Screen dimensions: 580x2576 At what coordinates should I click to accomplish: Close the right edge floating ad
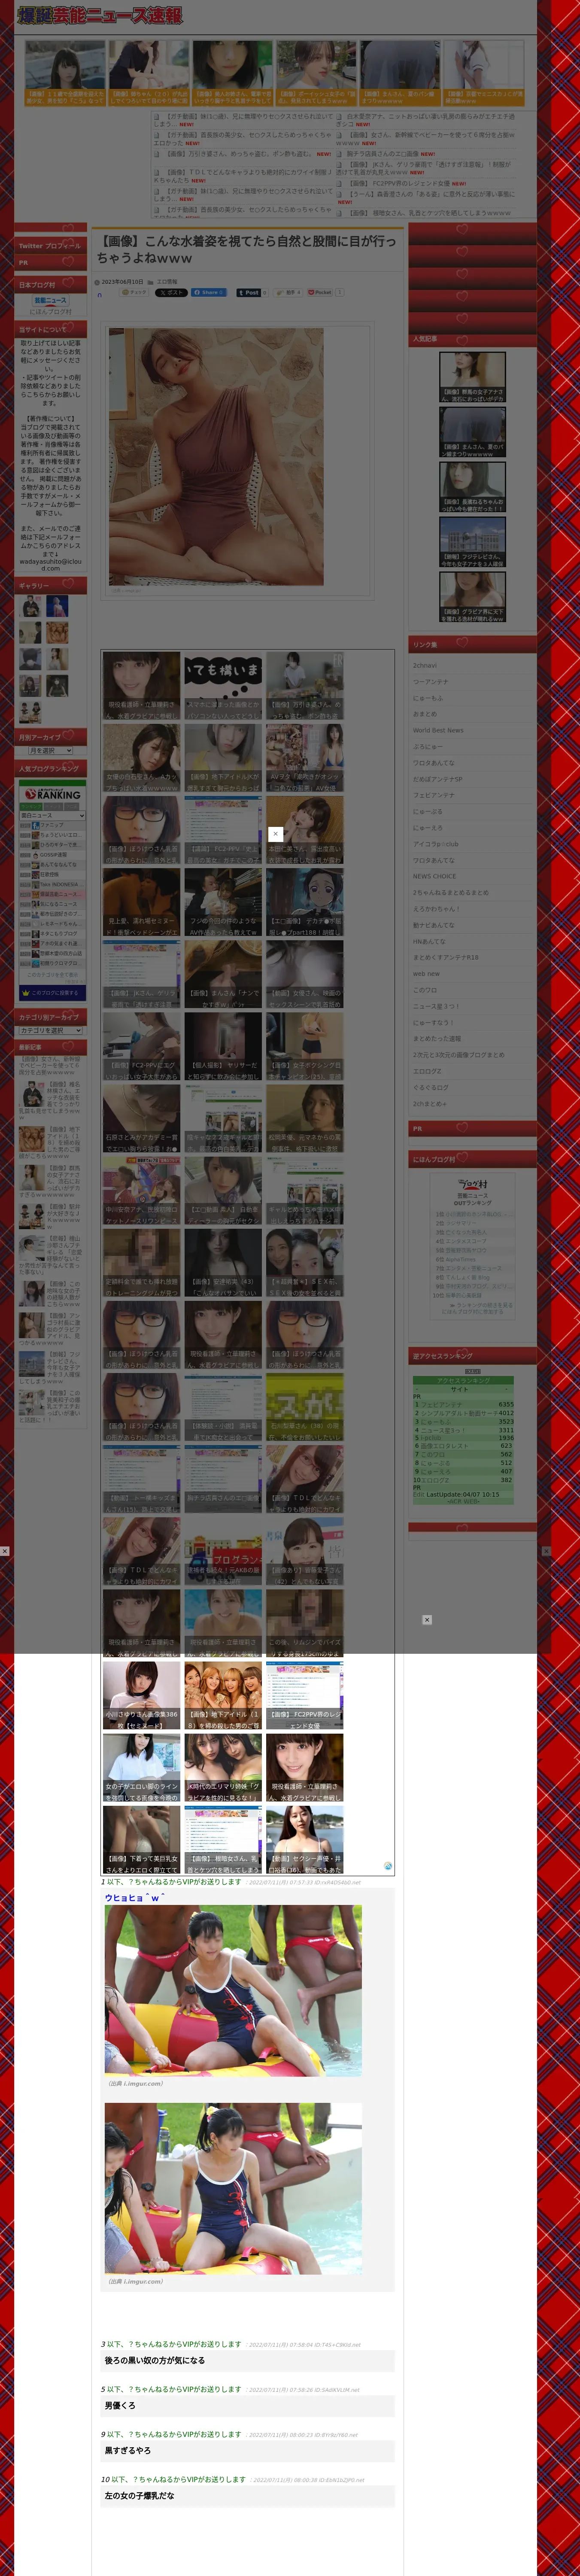point(546,1551)
